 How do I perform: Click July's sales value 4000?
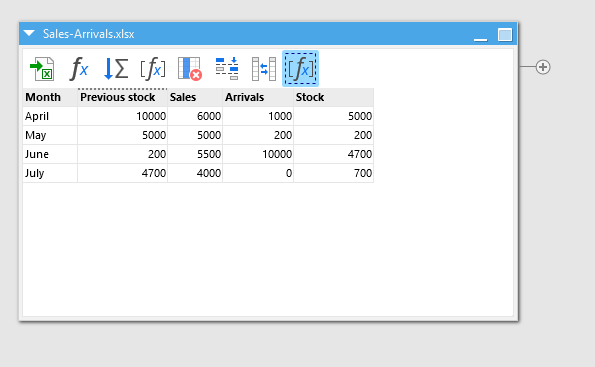click(195, 173)
